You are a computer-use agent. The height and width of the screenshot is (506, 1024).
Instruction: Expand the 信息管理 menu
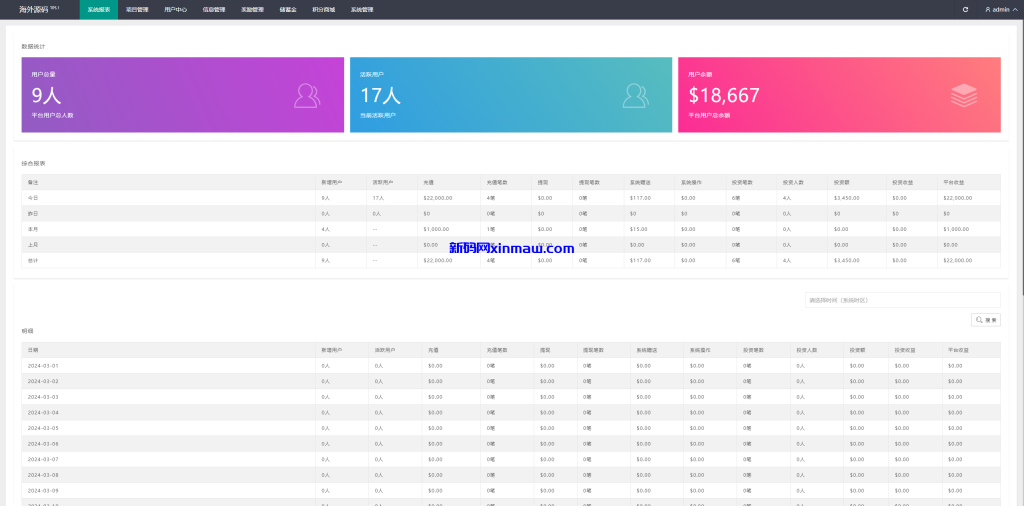point(213,9)
